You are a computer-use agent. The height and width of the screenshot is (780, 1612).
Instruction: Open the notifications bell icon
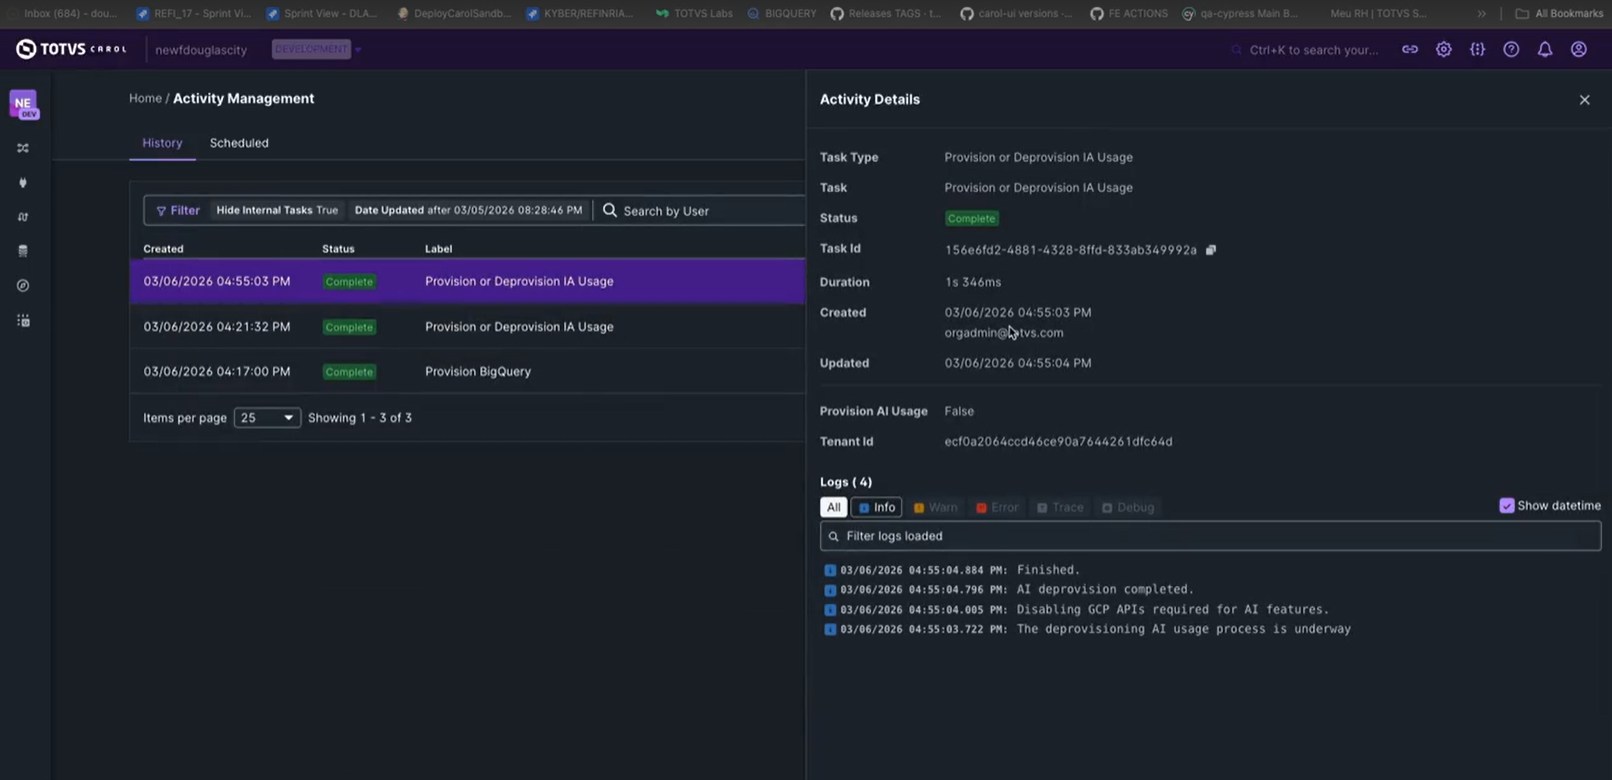click(x=1544, y=49)
